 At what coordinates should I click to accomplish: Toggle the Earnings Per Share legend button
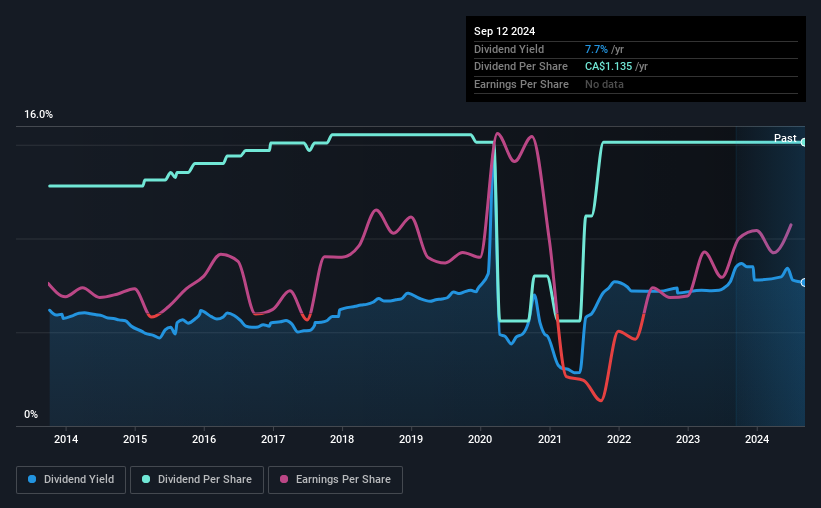pos(335,480)
